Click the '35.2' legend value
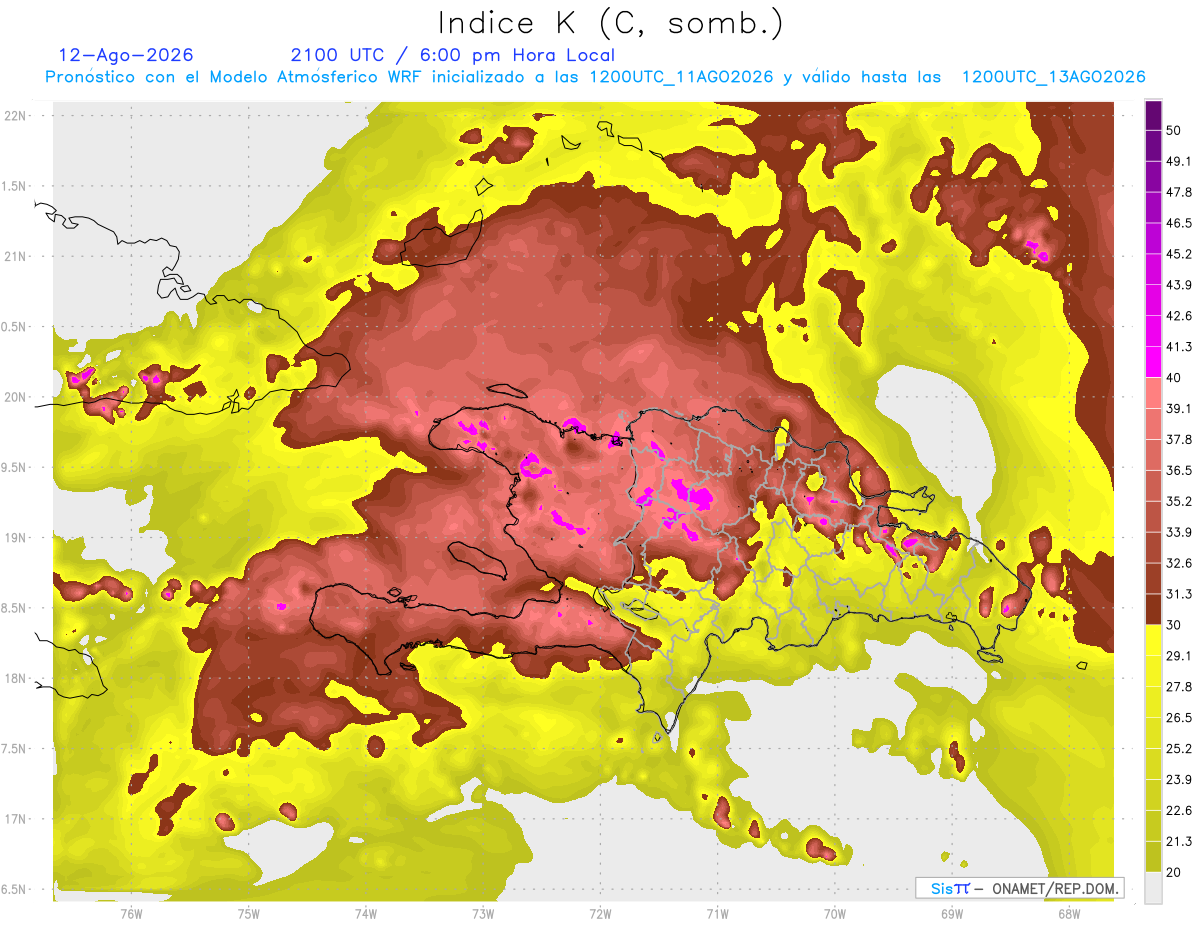This screenshot has height=927, width=1200. (x=1179, y=501)
